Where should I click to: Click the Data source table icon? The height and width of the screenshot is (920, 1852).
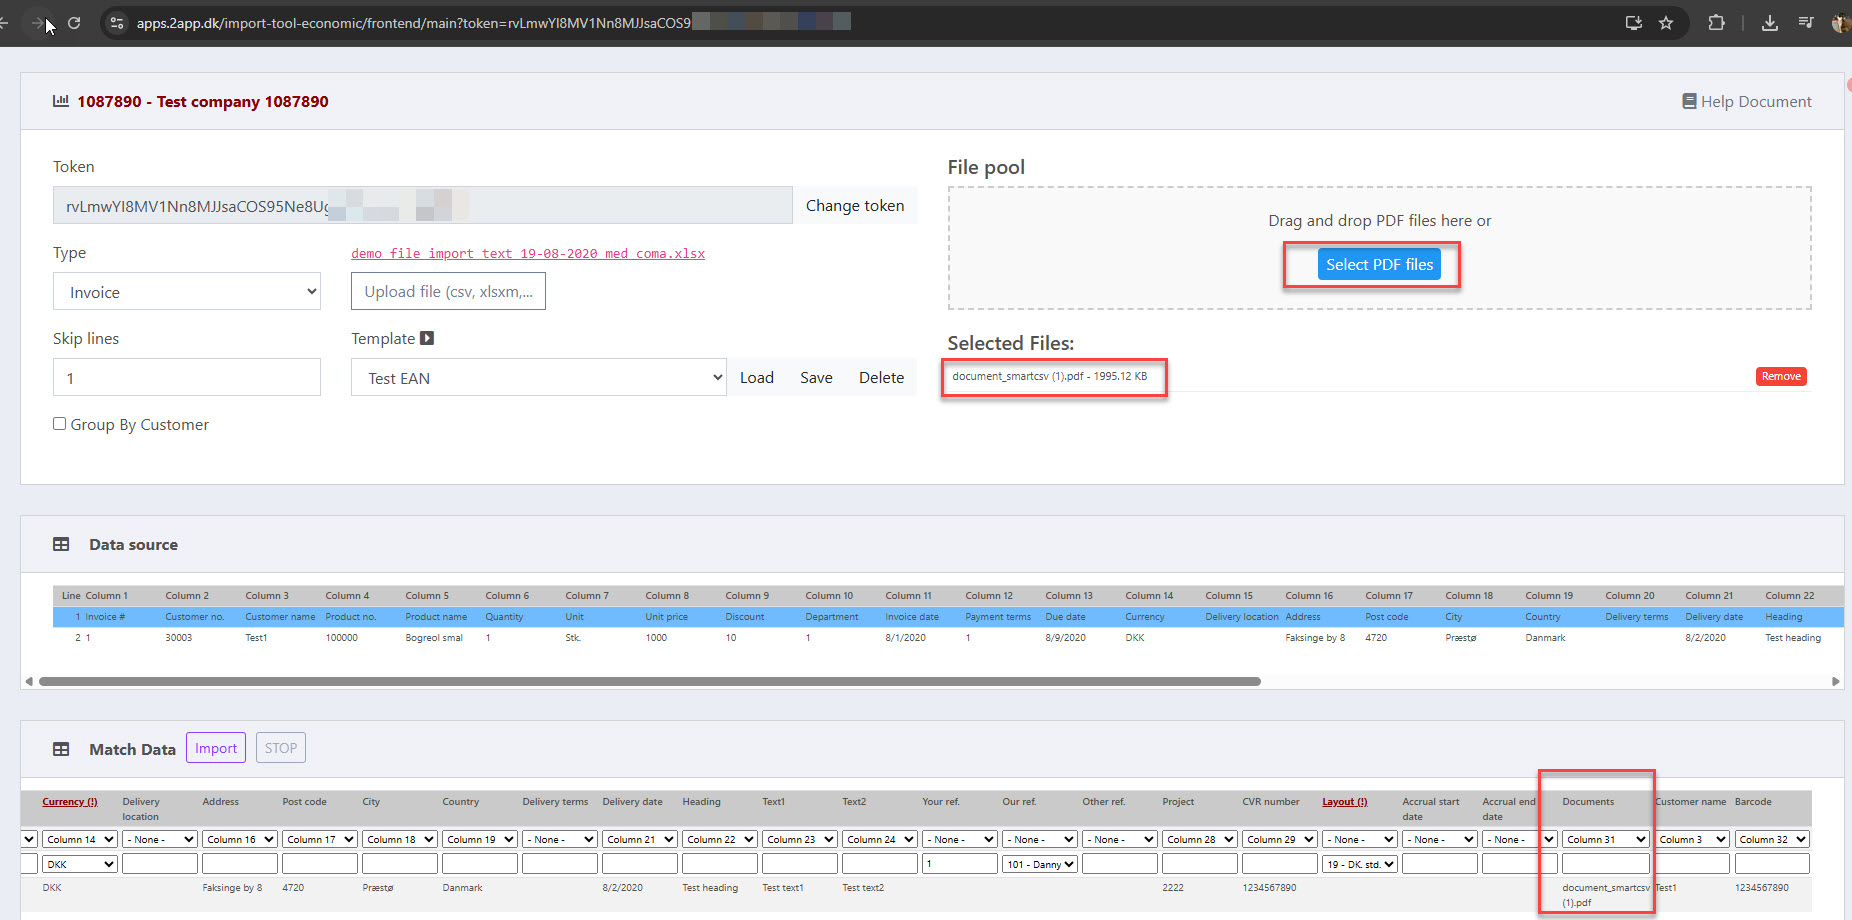click(61, 544)
